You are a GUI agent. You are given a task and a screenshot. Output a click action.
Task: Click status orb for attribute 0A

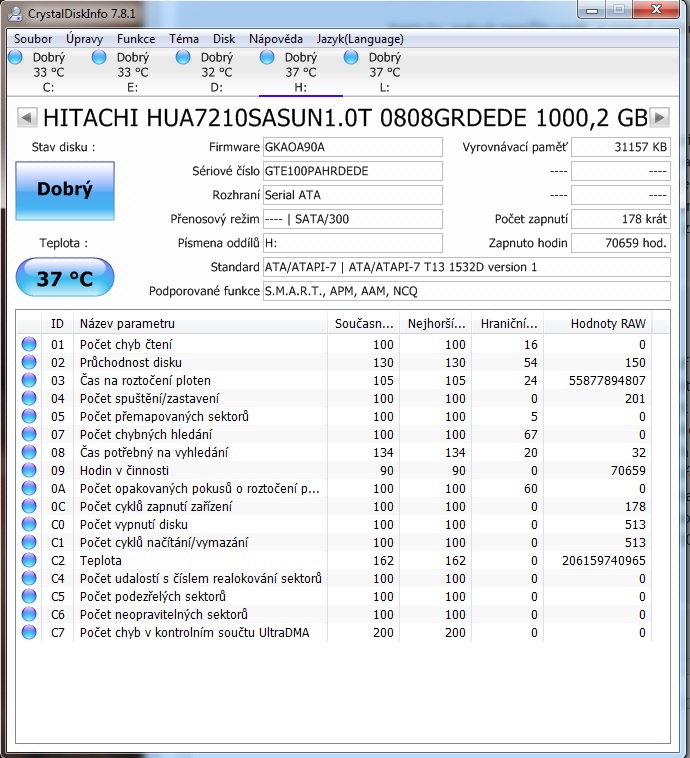(x=29, y=488)
